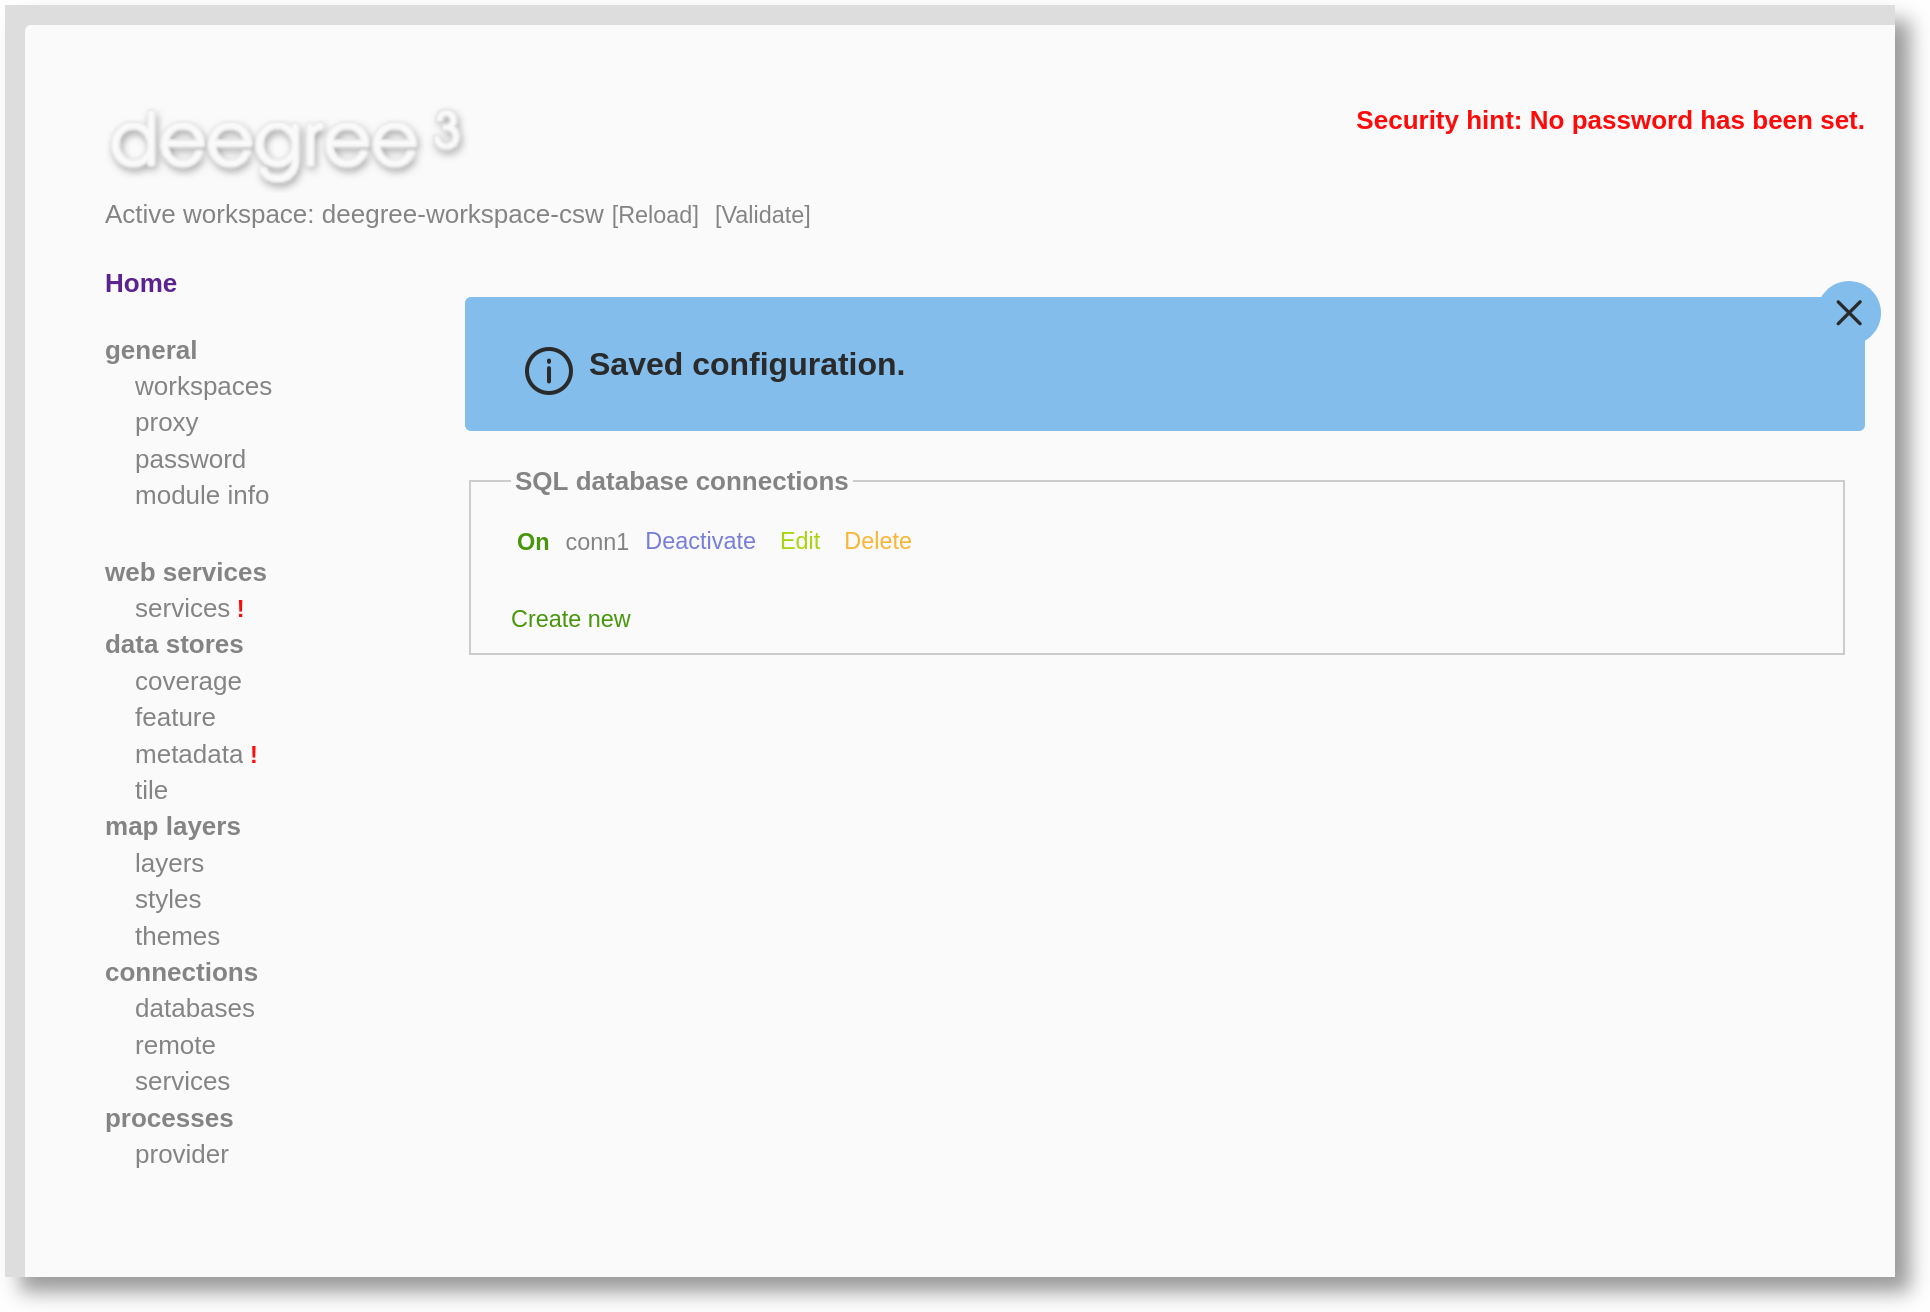Reload the active workspace
1930x1312 pixels.
coord(654,214)
